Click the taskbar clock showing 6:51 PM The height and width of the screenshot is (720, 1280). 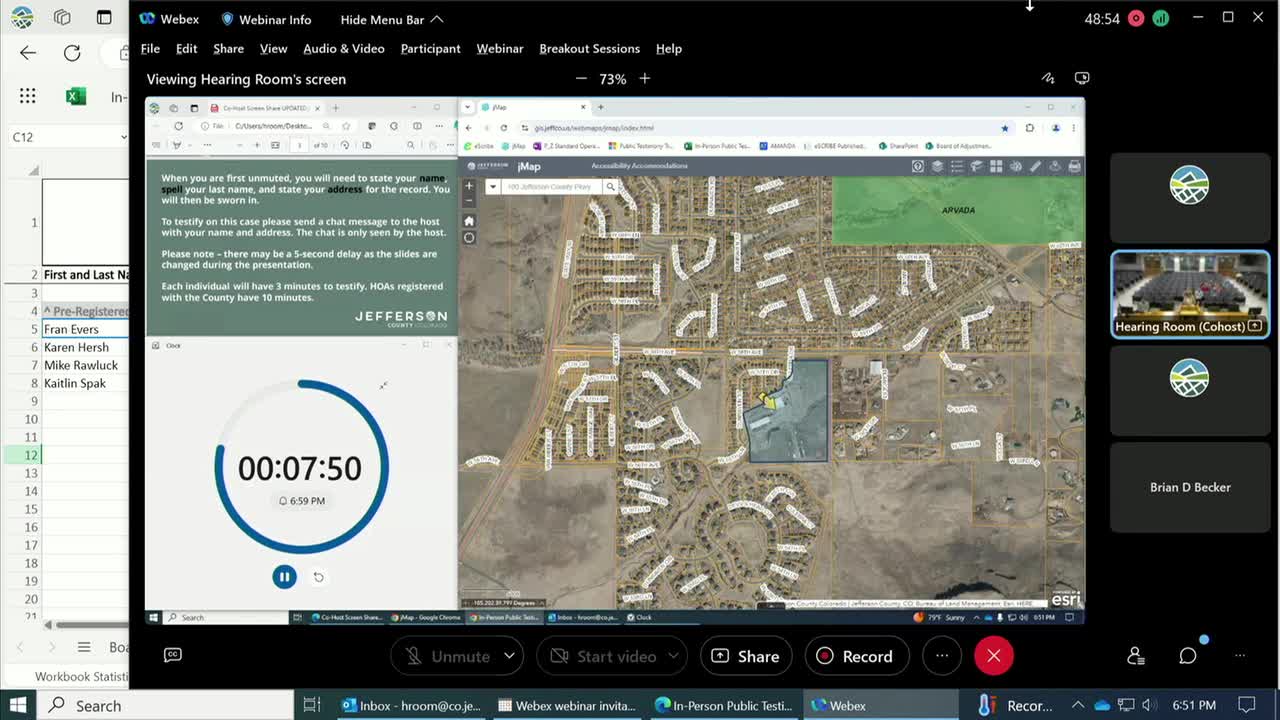pyautogui.click(x=1193, y=705)
